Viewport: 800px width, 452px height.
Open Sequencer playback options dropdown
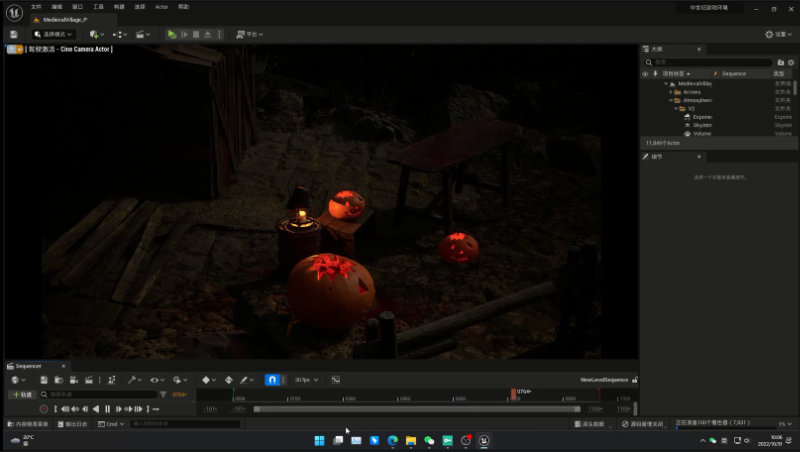click(180, 380)
